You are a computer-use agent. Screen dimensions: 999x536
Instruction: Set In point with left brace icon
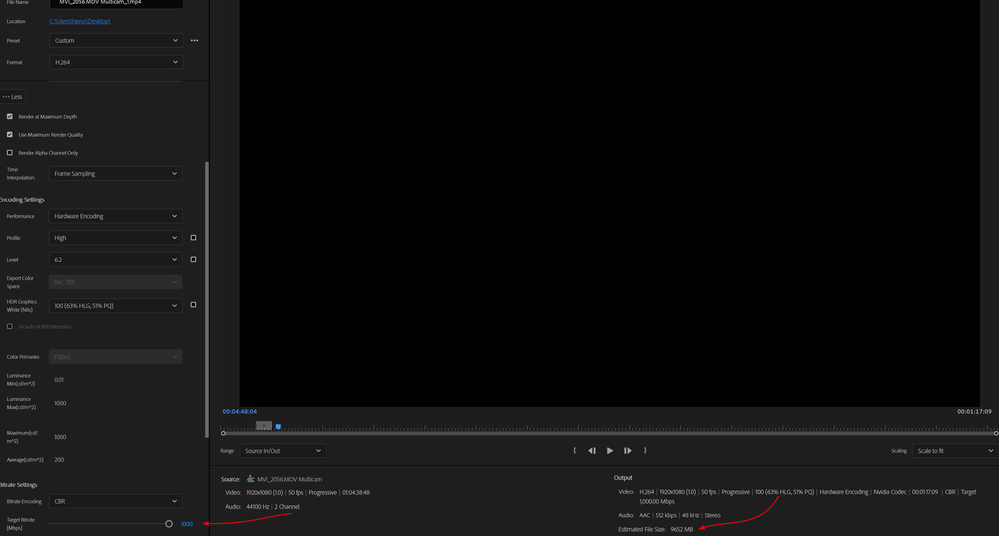tap(574, 451)
